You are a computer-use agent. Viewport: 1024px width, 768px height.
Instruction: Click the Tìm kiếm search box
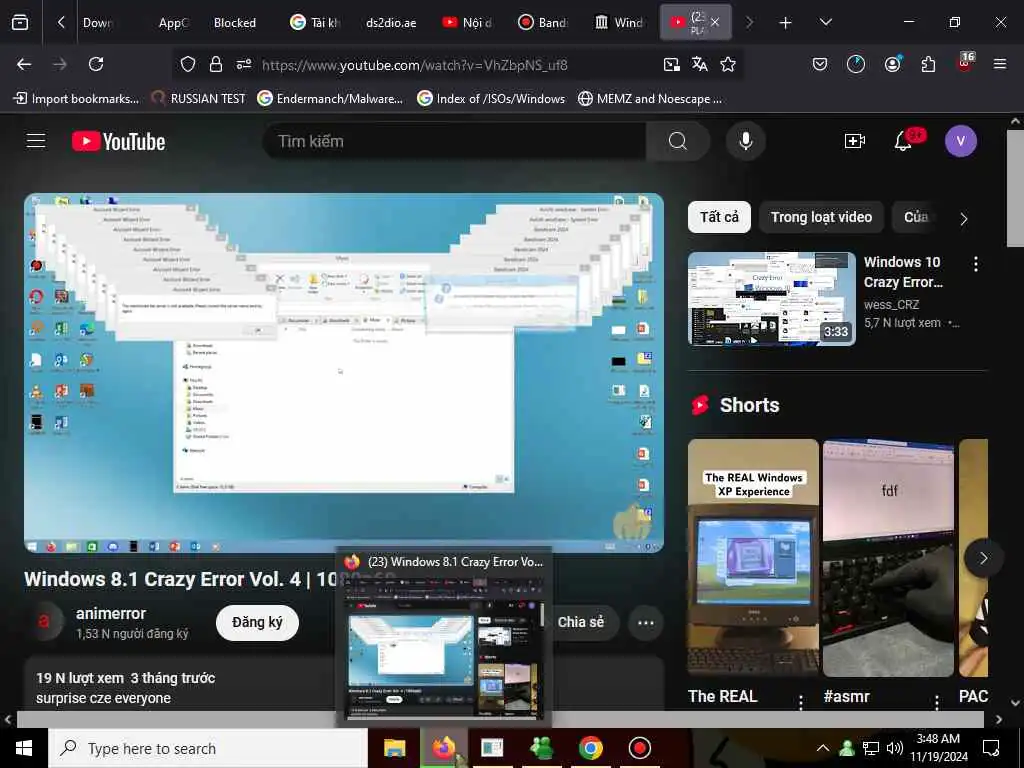(455, 141)
